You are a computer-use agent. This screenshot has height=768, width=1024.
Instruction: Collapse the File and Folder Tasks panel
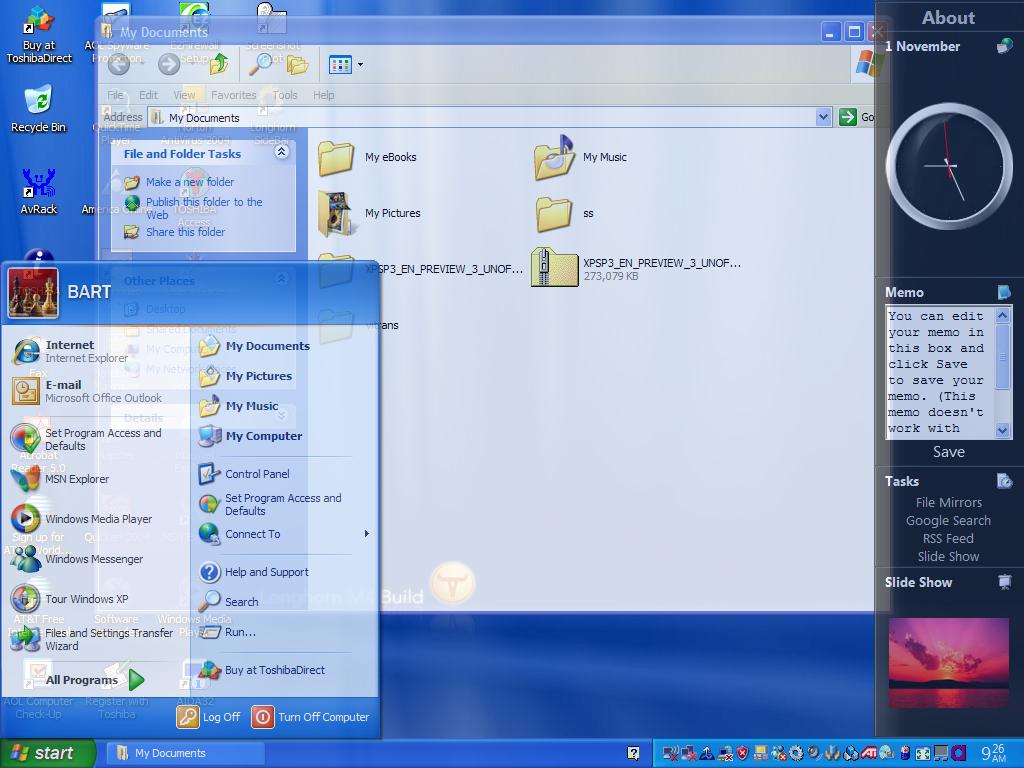(x=281, y=152)
